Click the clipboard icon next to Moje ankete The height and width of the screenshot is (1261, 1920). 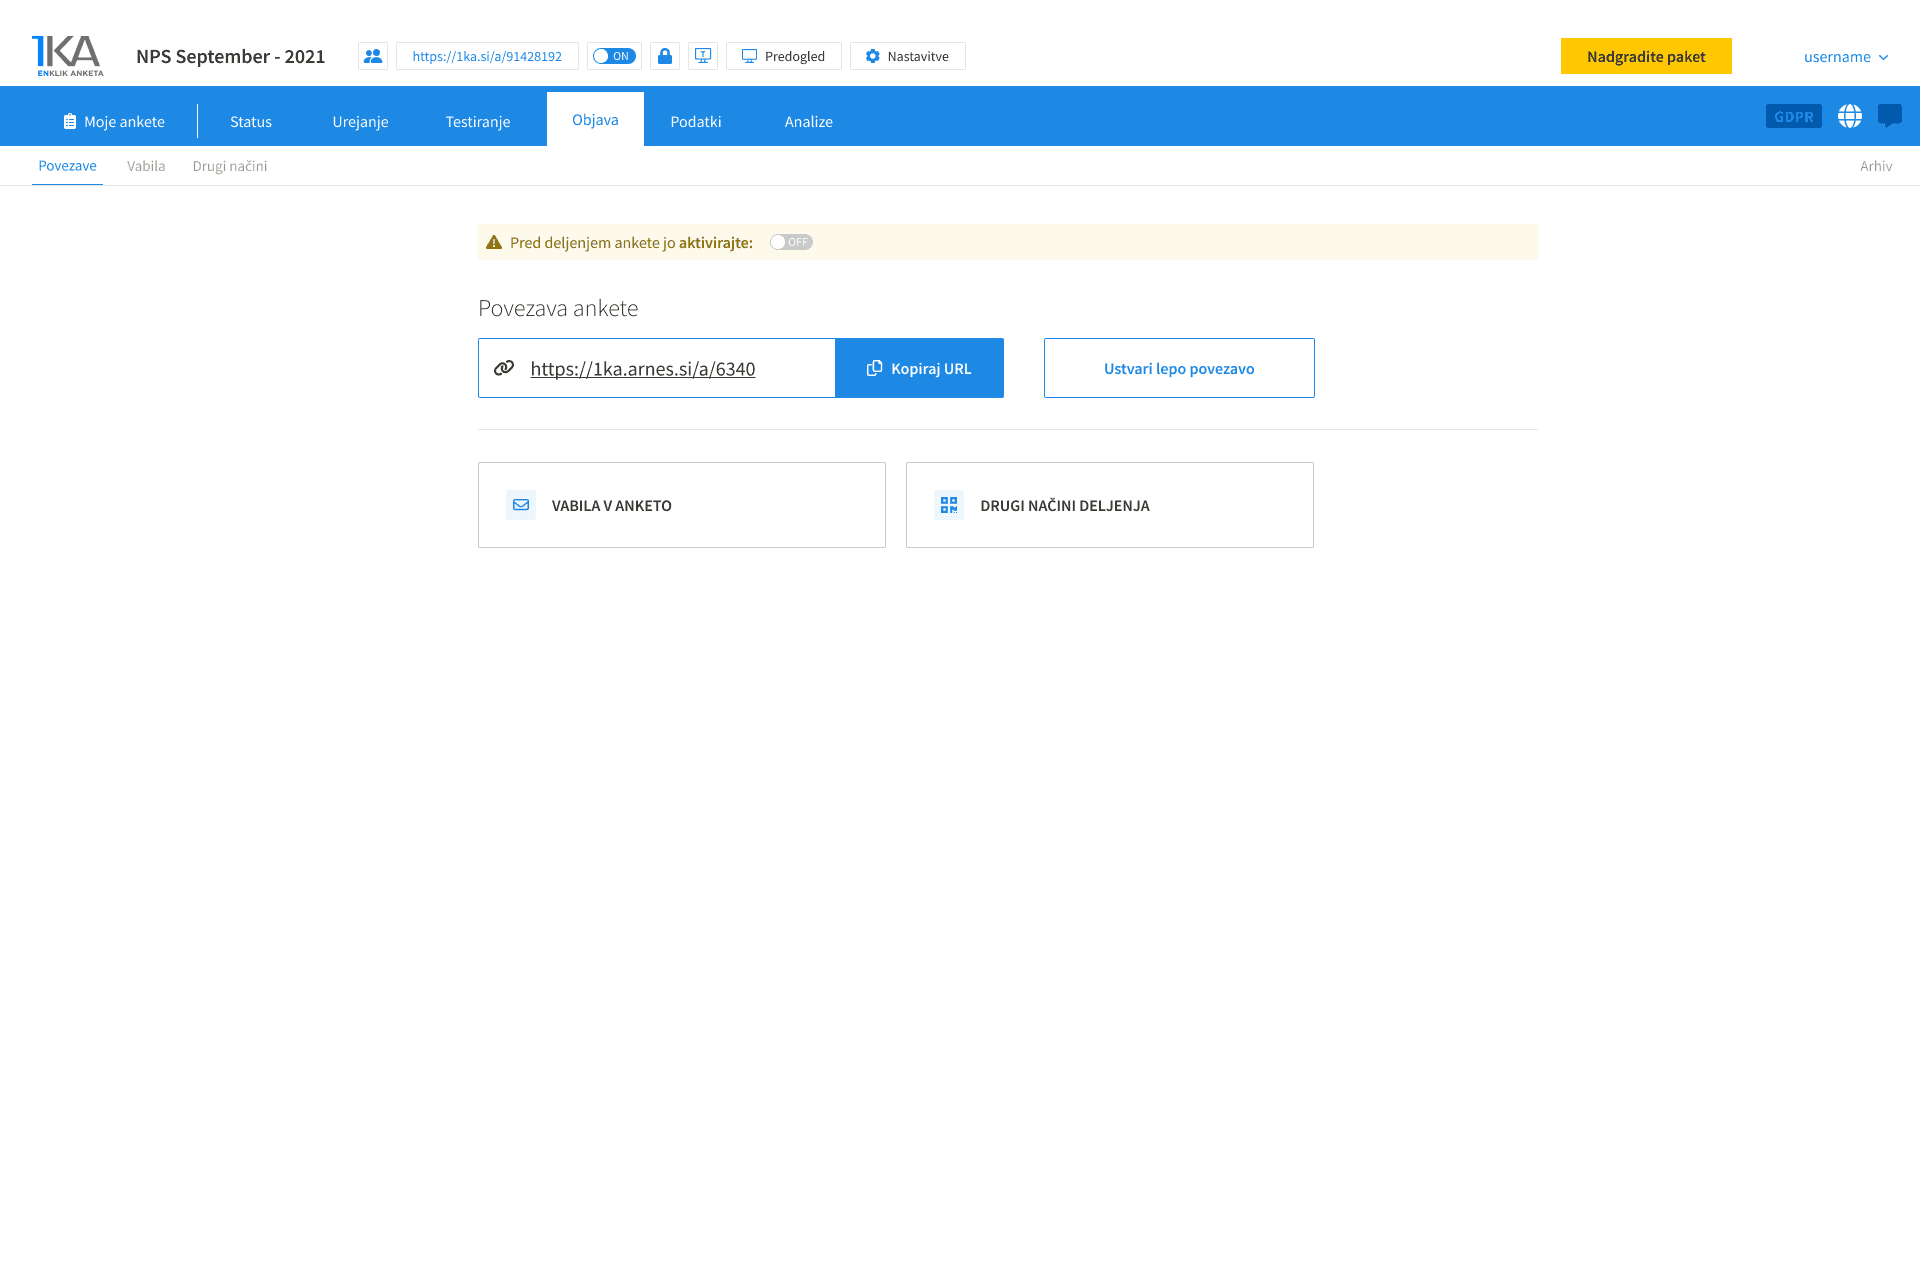click(69, 121)
